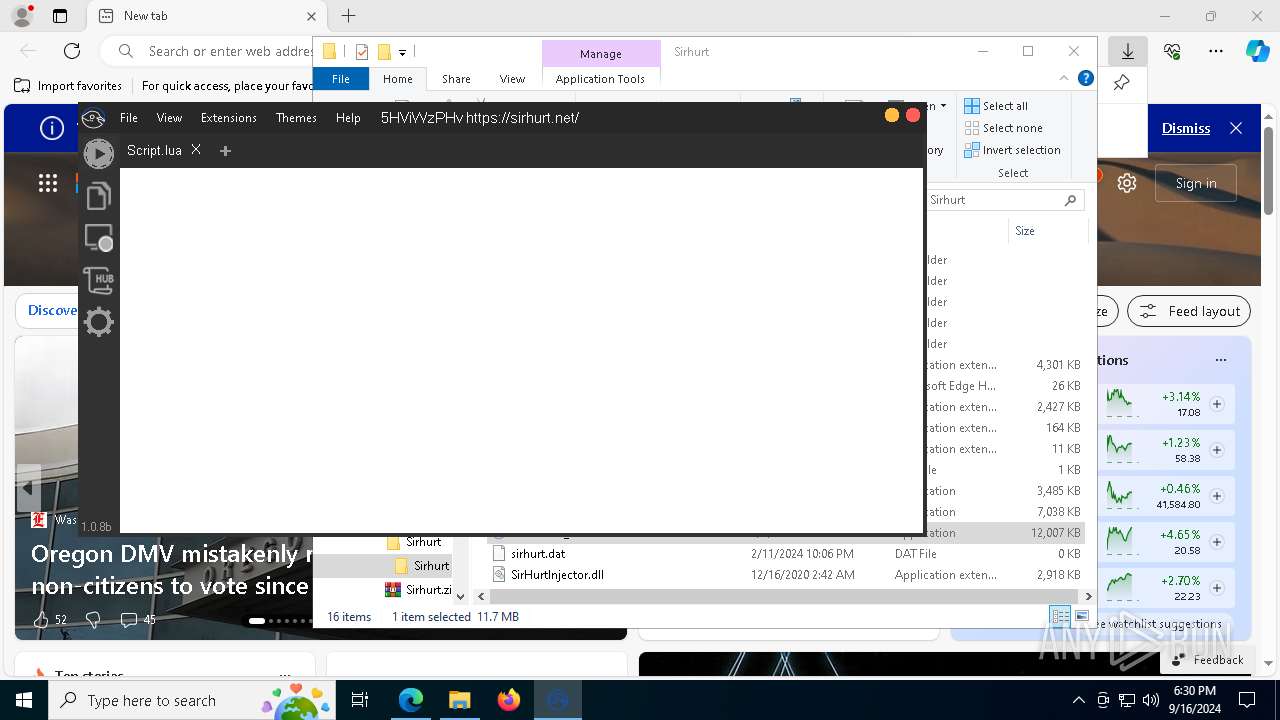Switch to Explorer Share ribbon tab
The width and height of the screenshot is (1280, 720).
(x=456, y=79)
